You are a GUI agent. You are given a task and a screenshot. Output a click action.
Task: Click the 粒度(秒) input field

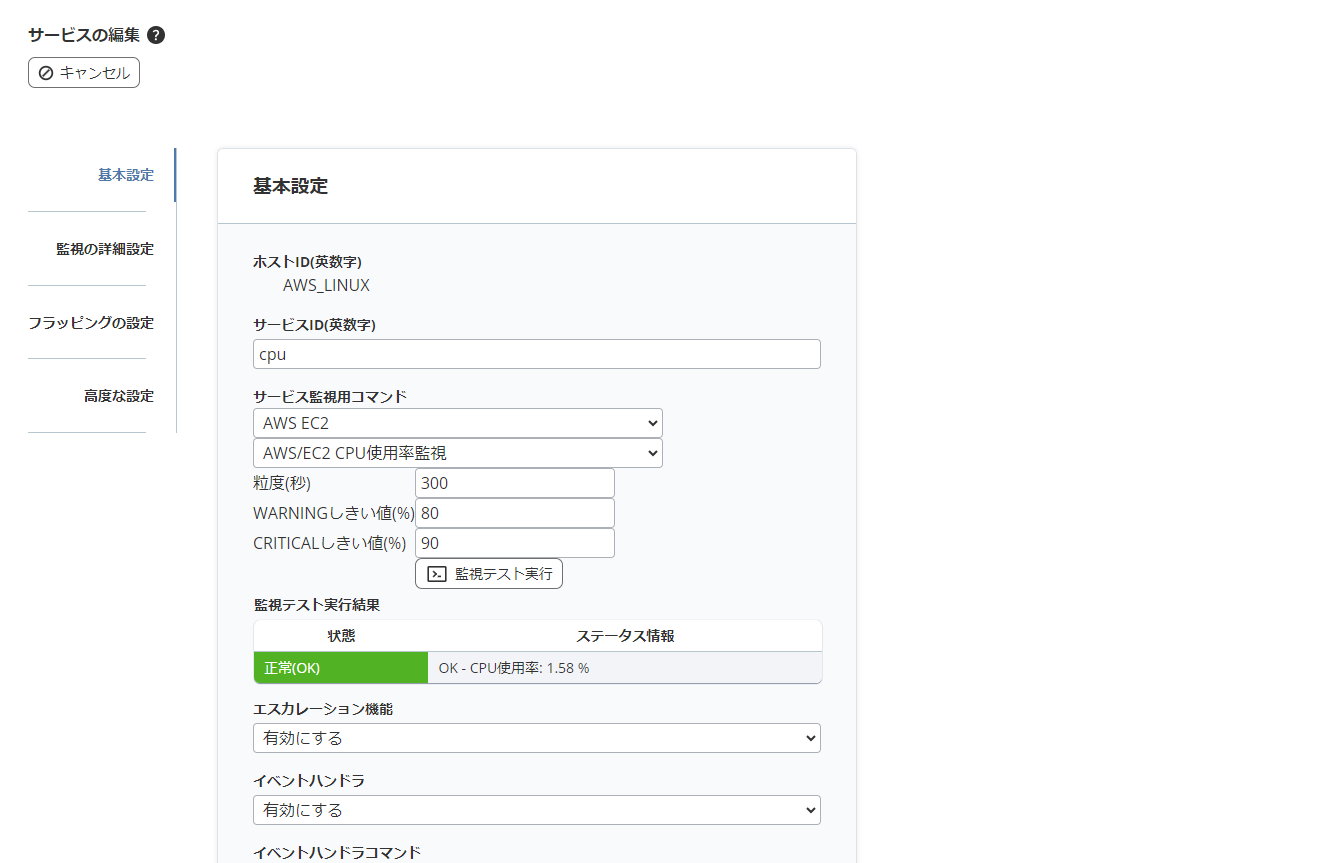[515, 483]
